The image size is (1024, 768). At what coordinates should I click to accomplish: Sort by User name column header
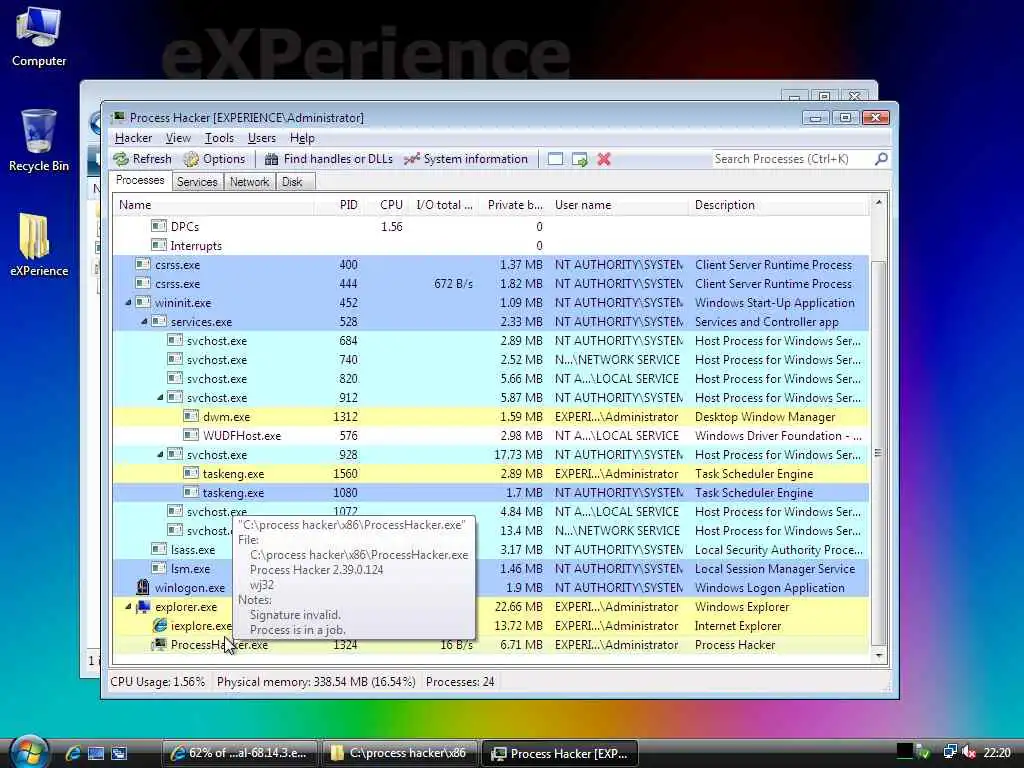618,204
